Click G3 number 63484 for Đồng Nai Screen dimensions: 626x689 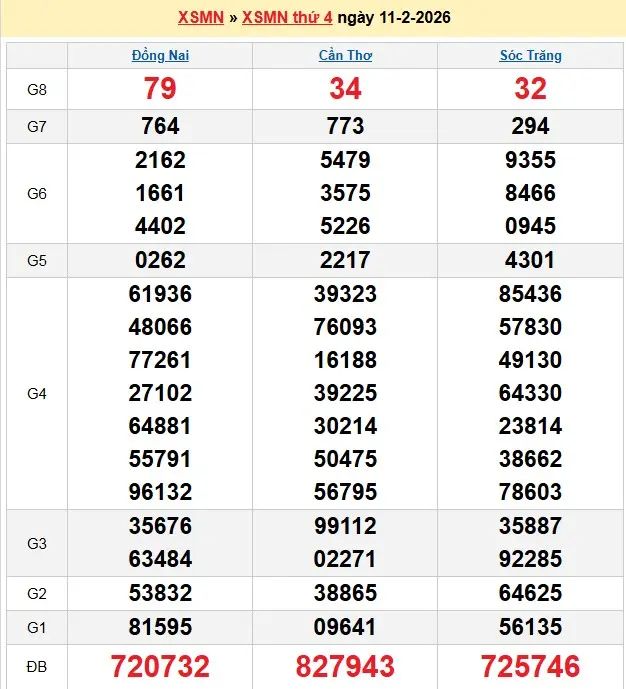[160, 560]
